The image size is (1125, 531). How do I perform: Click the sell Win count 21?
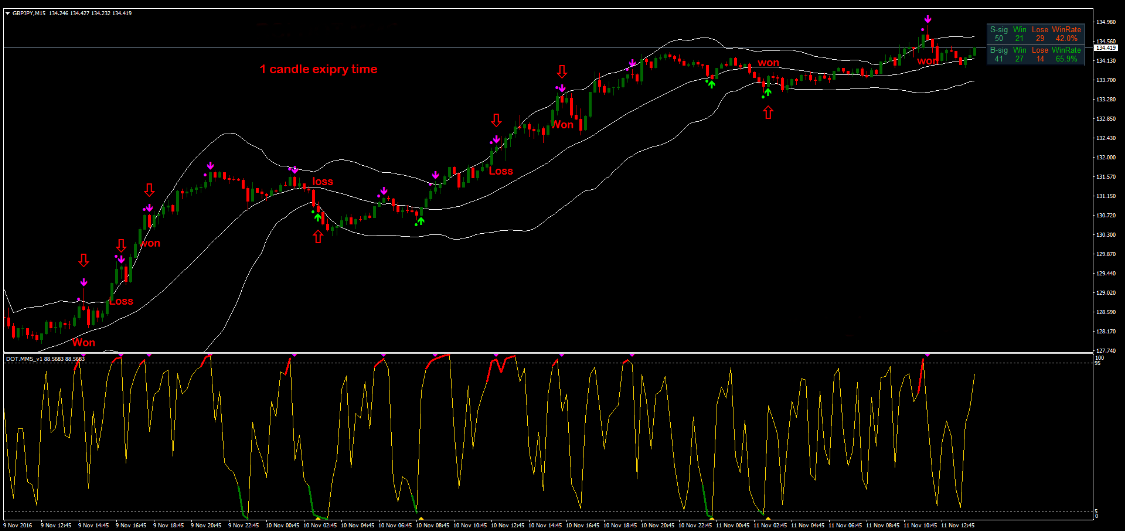tap(1020, 38)
